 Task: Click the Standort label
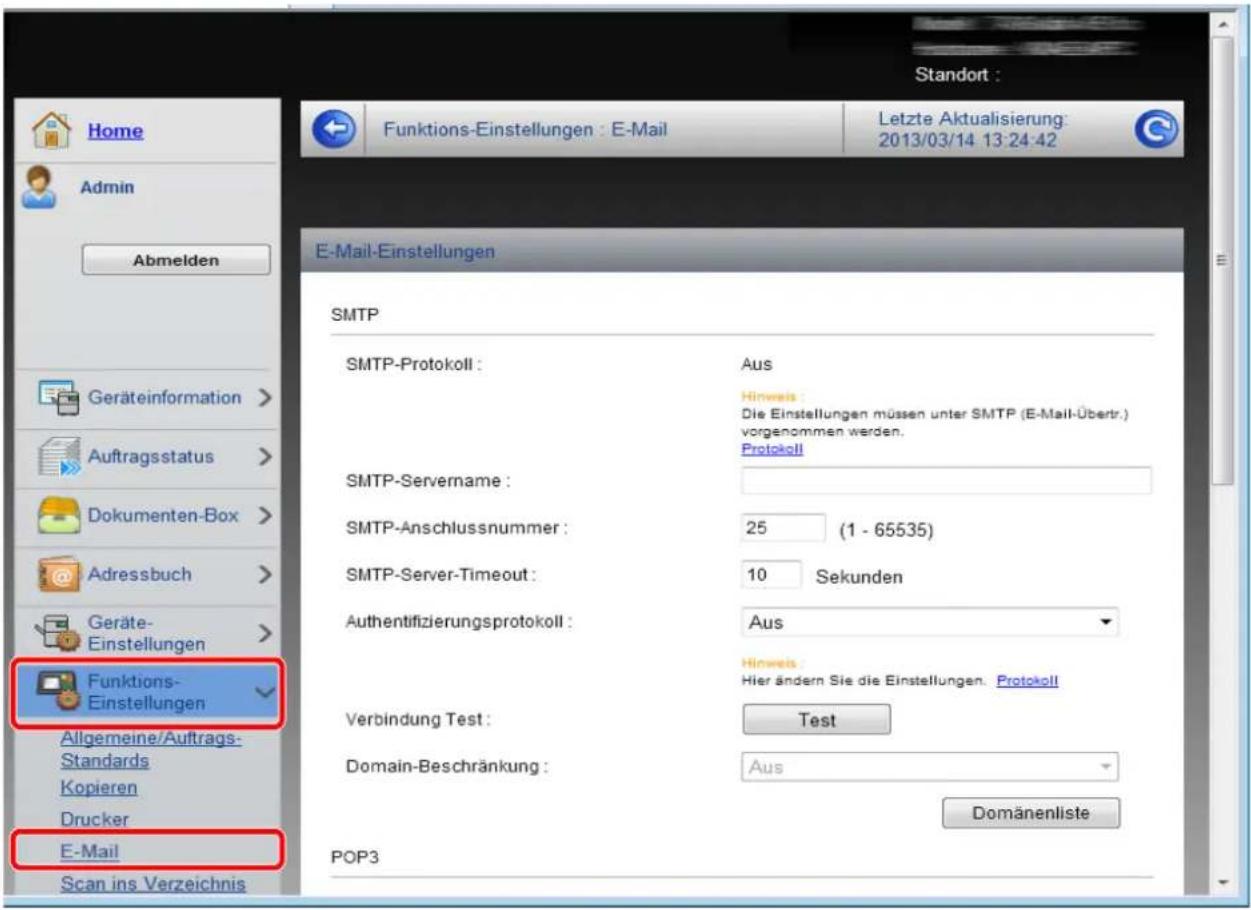click(958, 73)
